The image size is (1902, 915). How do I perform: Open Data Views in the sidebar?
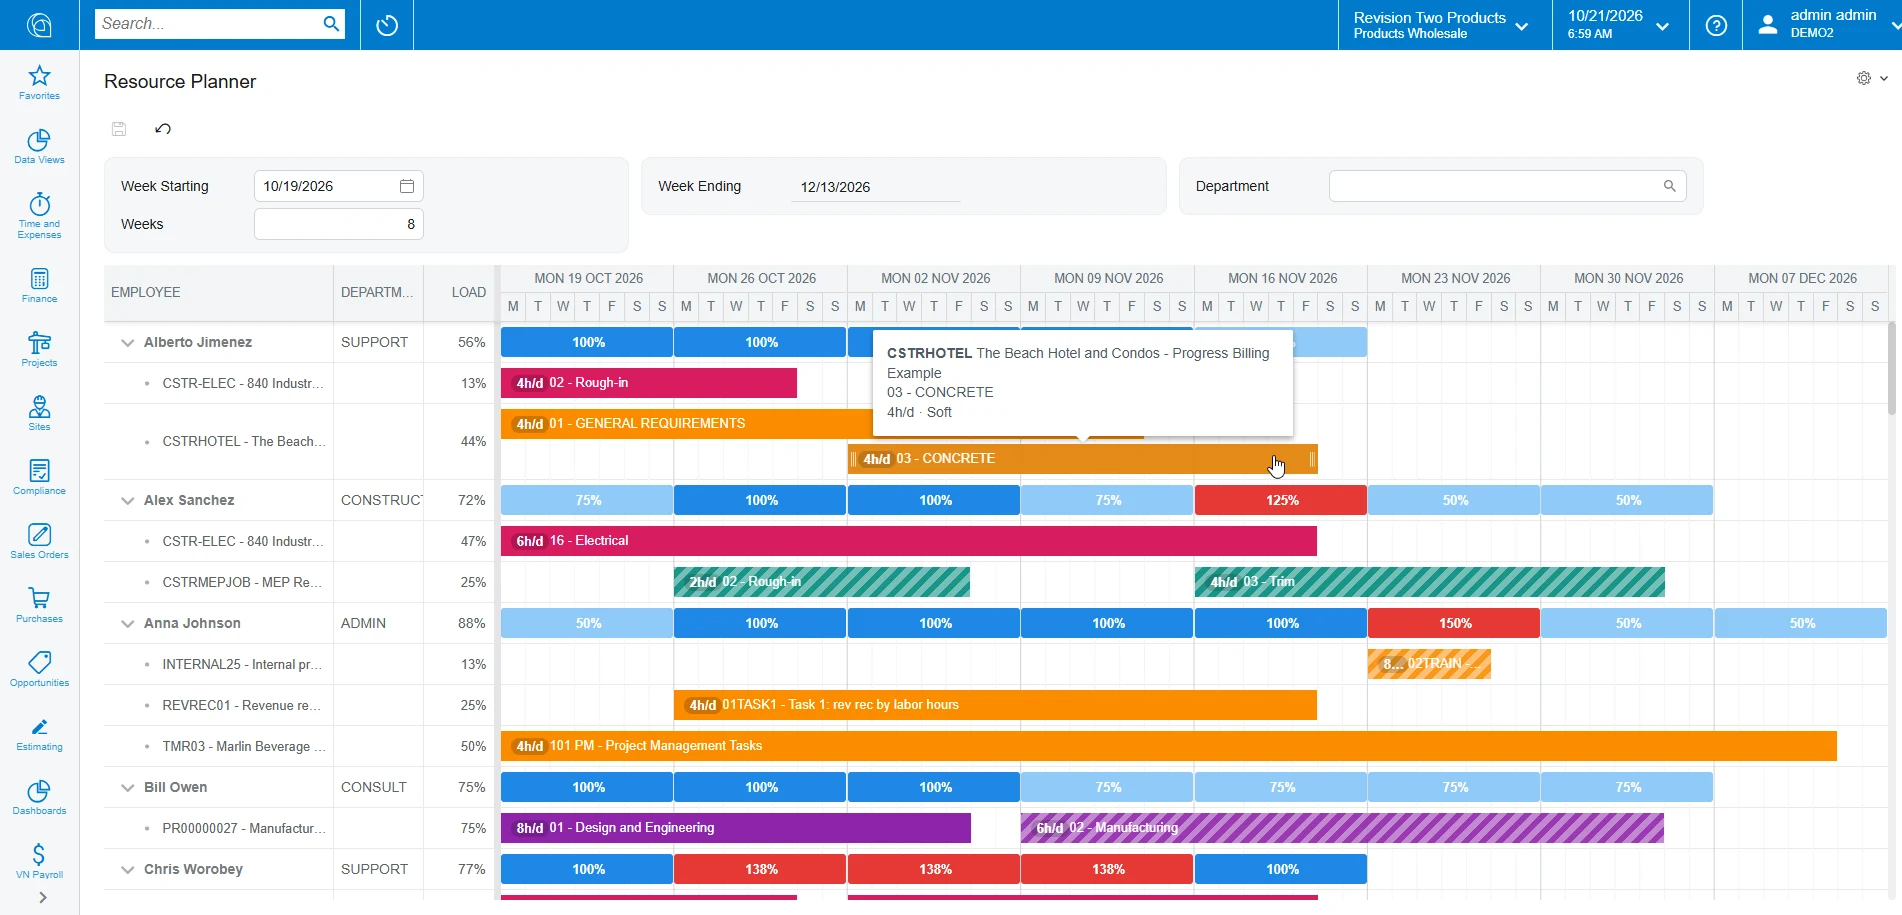(39, 147)
